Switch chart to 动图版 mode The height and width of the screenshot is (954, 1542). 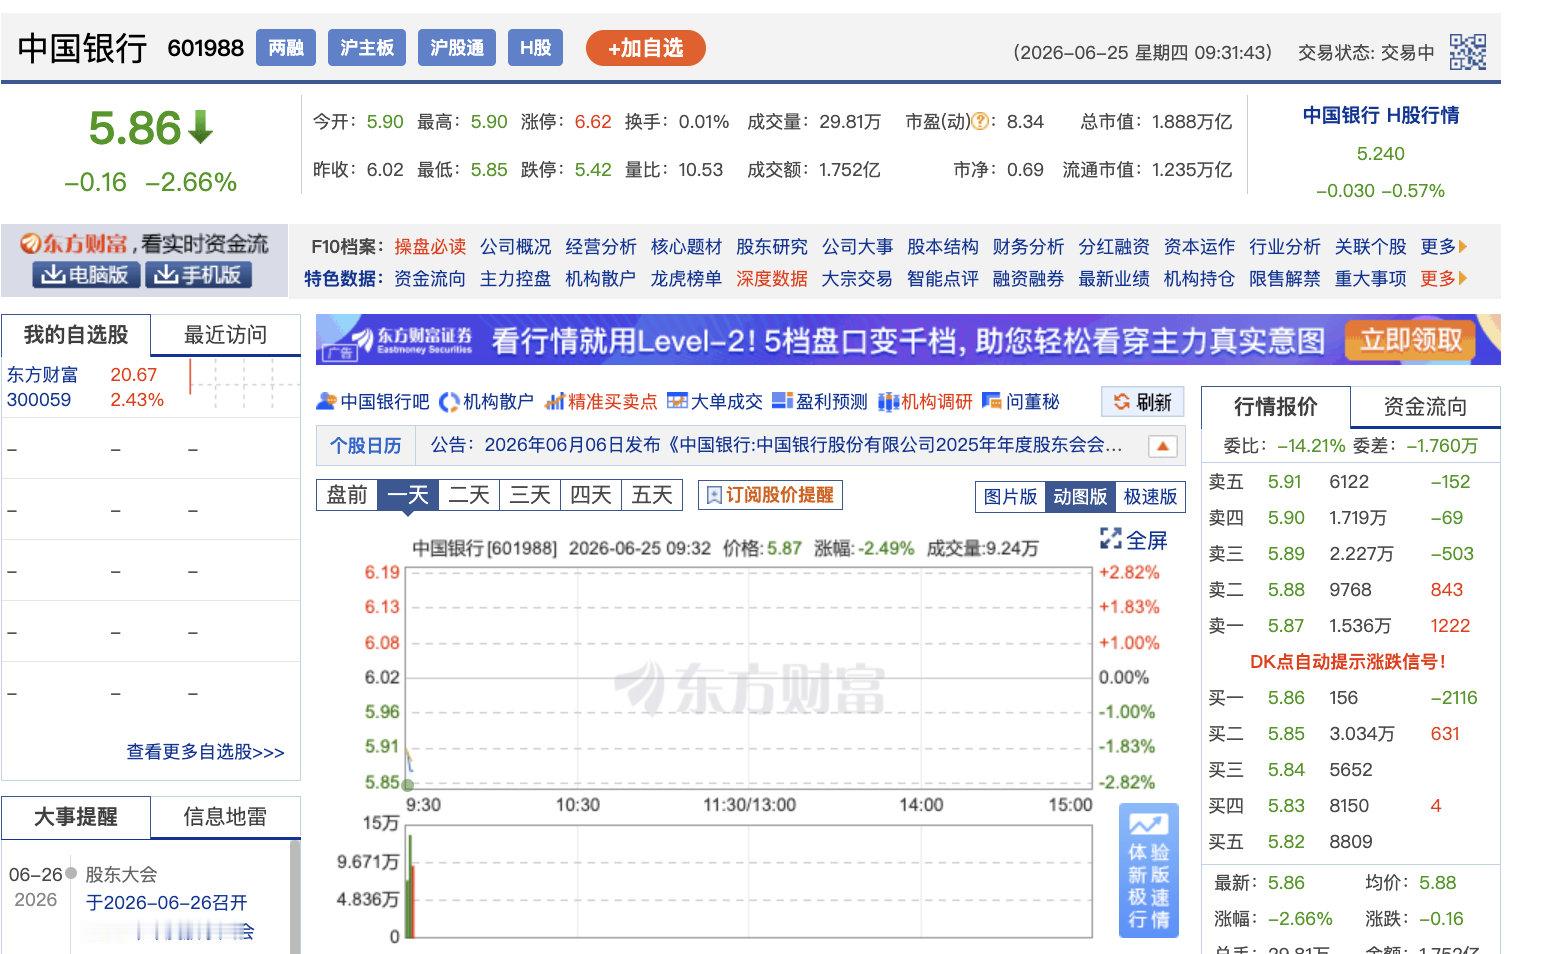pyautogui.click(x=1080, y=497)
